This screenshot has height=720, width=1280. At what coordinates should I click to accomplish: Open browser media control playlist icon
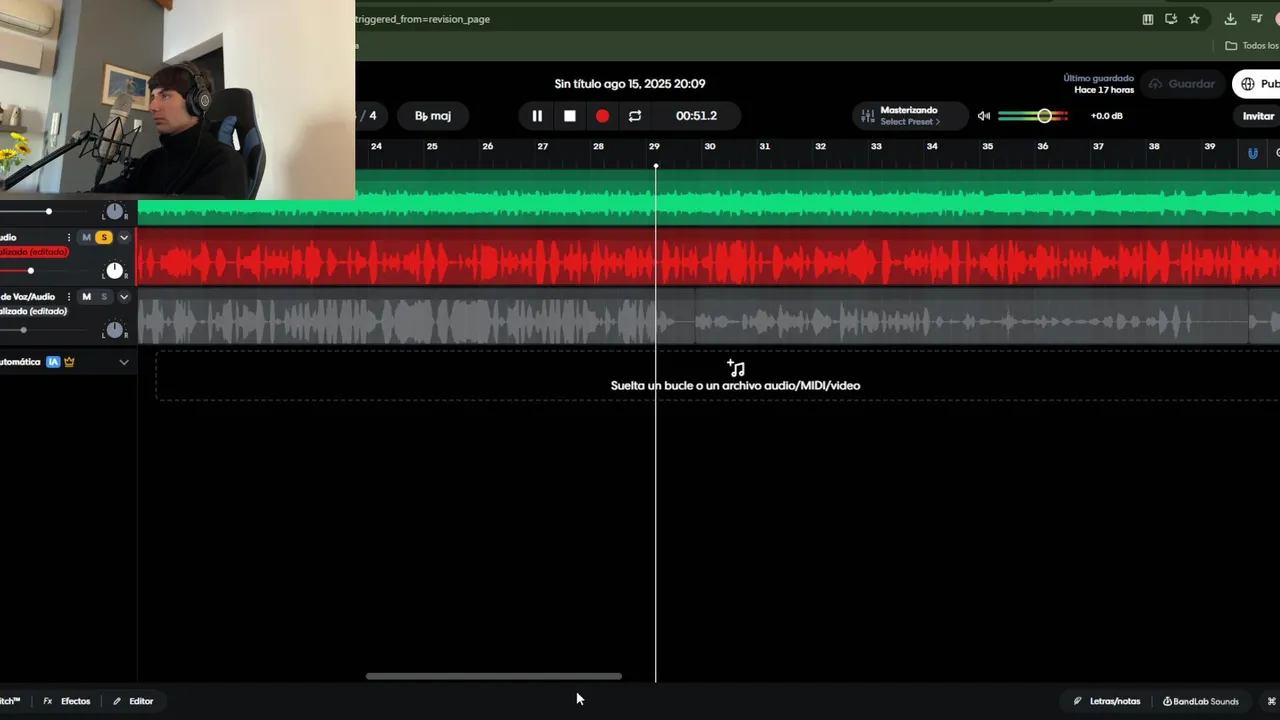click(1257, 19)
